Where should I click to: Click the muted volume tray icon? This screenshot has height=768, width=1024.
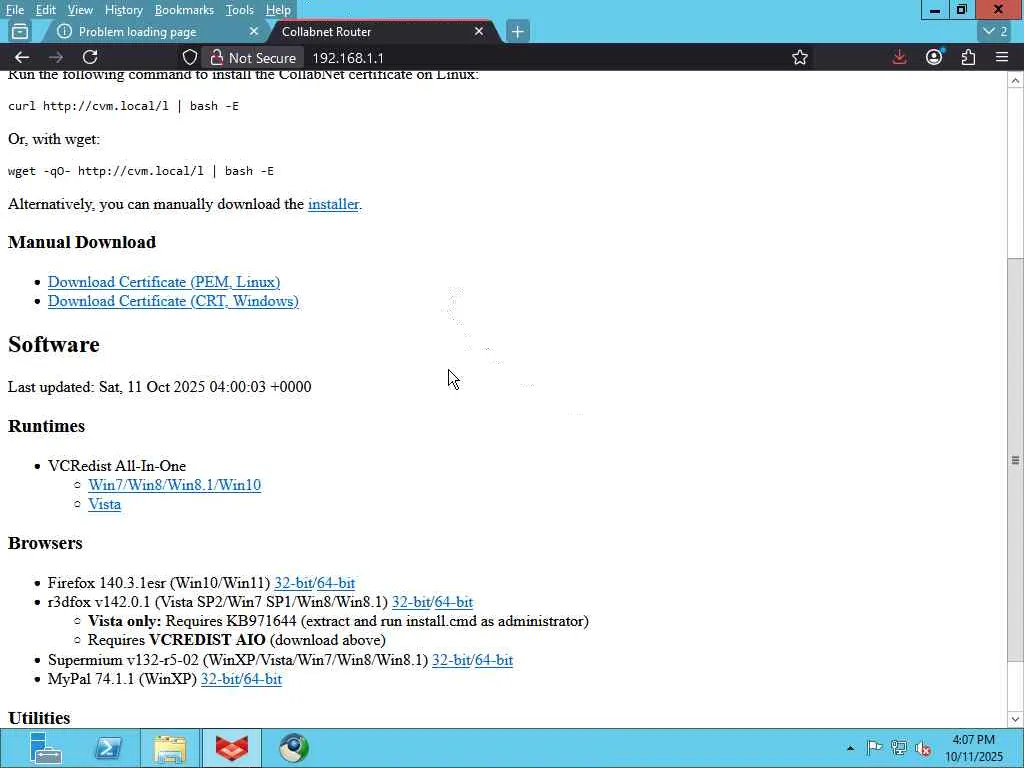pos(923,748)
